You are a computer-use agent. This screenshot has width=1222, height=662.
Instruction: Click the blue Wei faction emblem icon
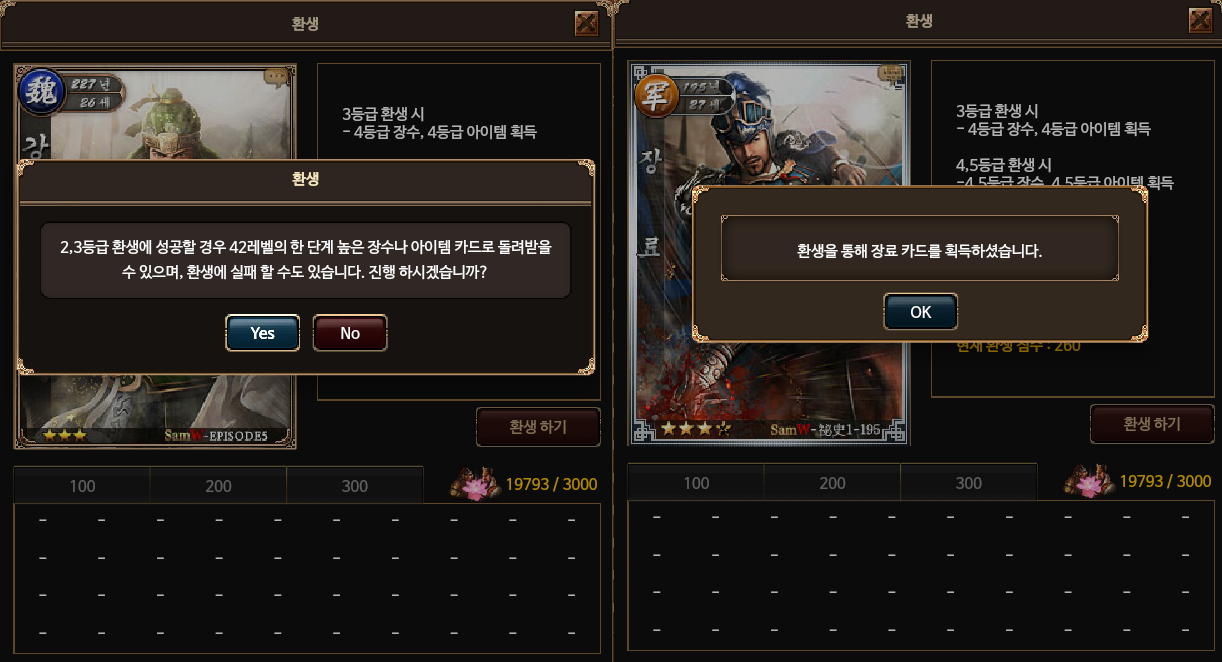click(40, 91)
